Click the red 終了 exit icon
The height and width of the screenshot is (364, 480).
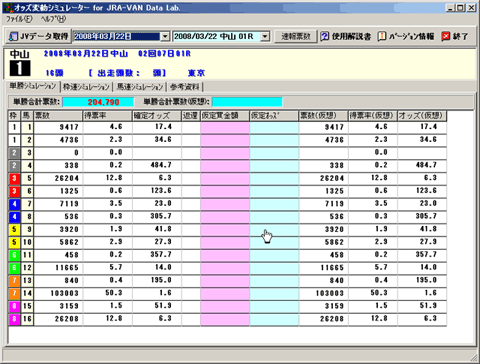point(446,36)
